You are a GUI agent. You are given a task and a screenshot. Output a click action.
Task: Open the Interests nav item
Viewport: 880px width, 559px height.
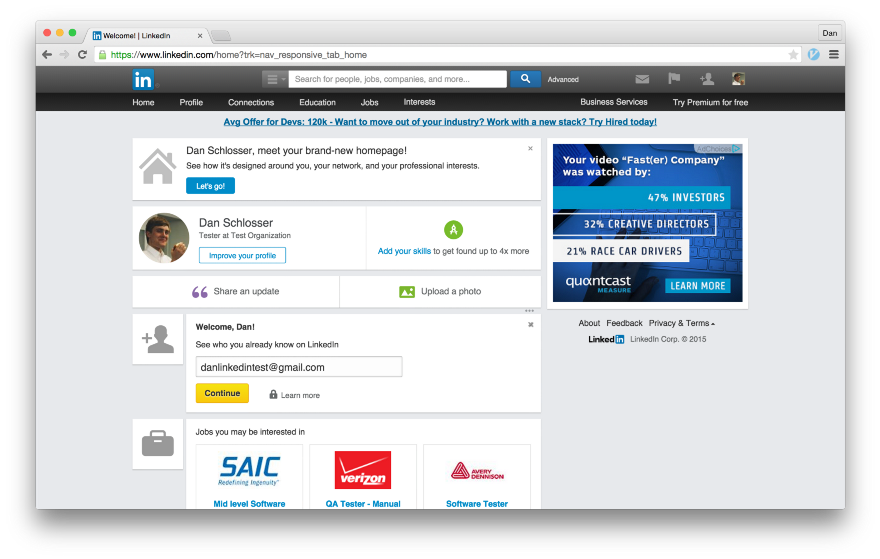[x=419, y=102]
